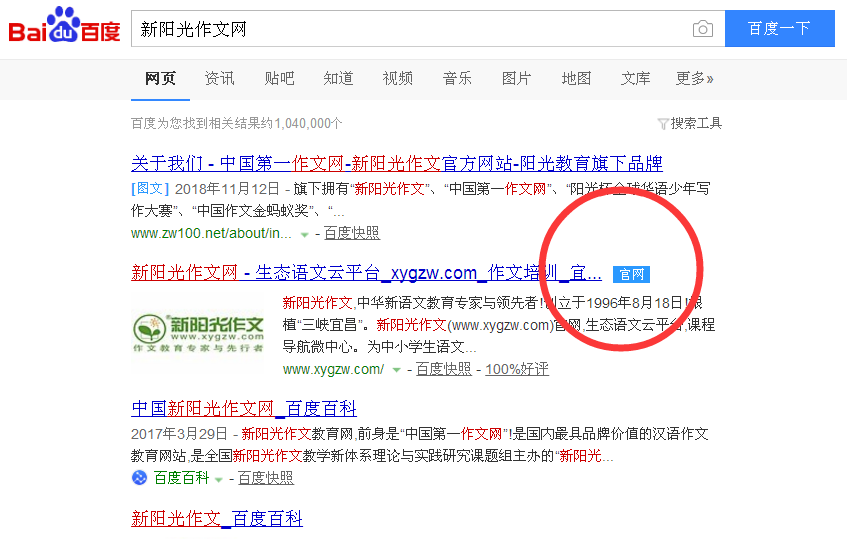Click result count text 1,040,000个
This screenshot has height=539, width=847.
click(x=308, y=123)
